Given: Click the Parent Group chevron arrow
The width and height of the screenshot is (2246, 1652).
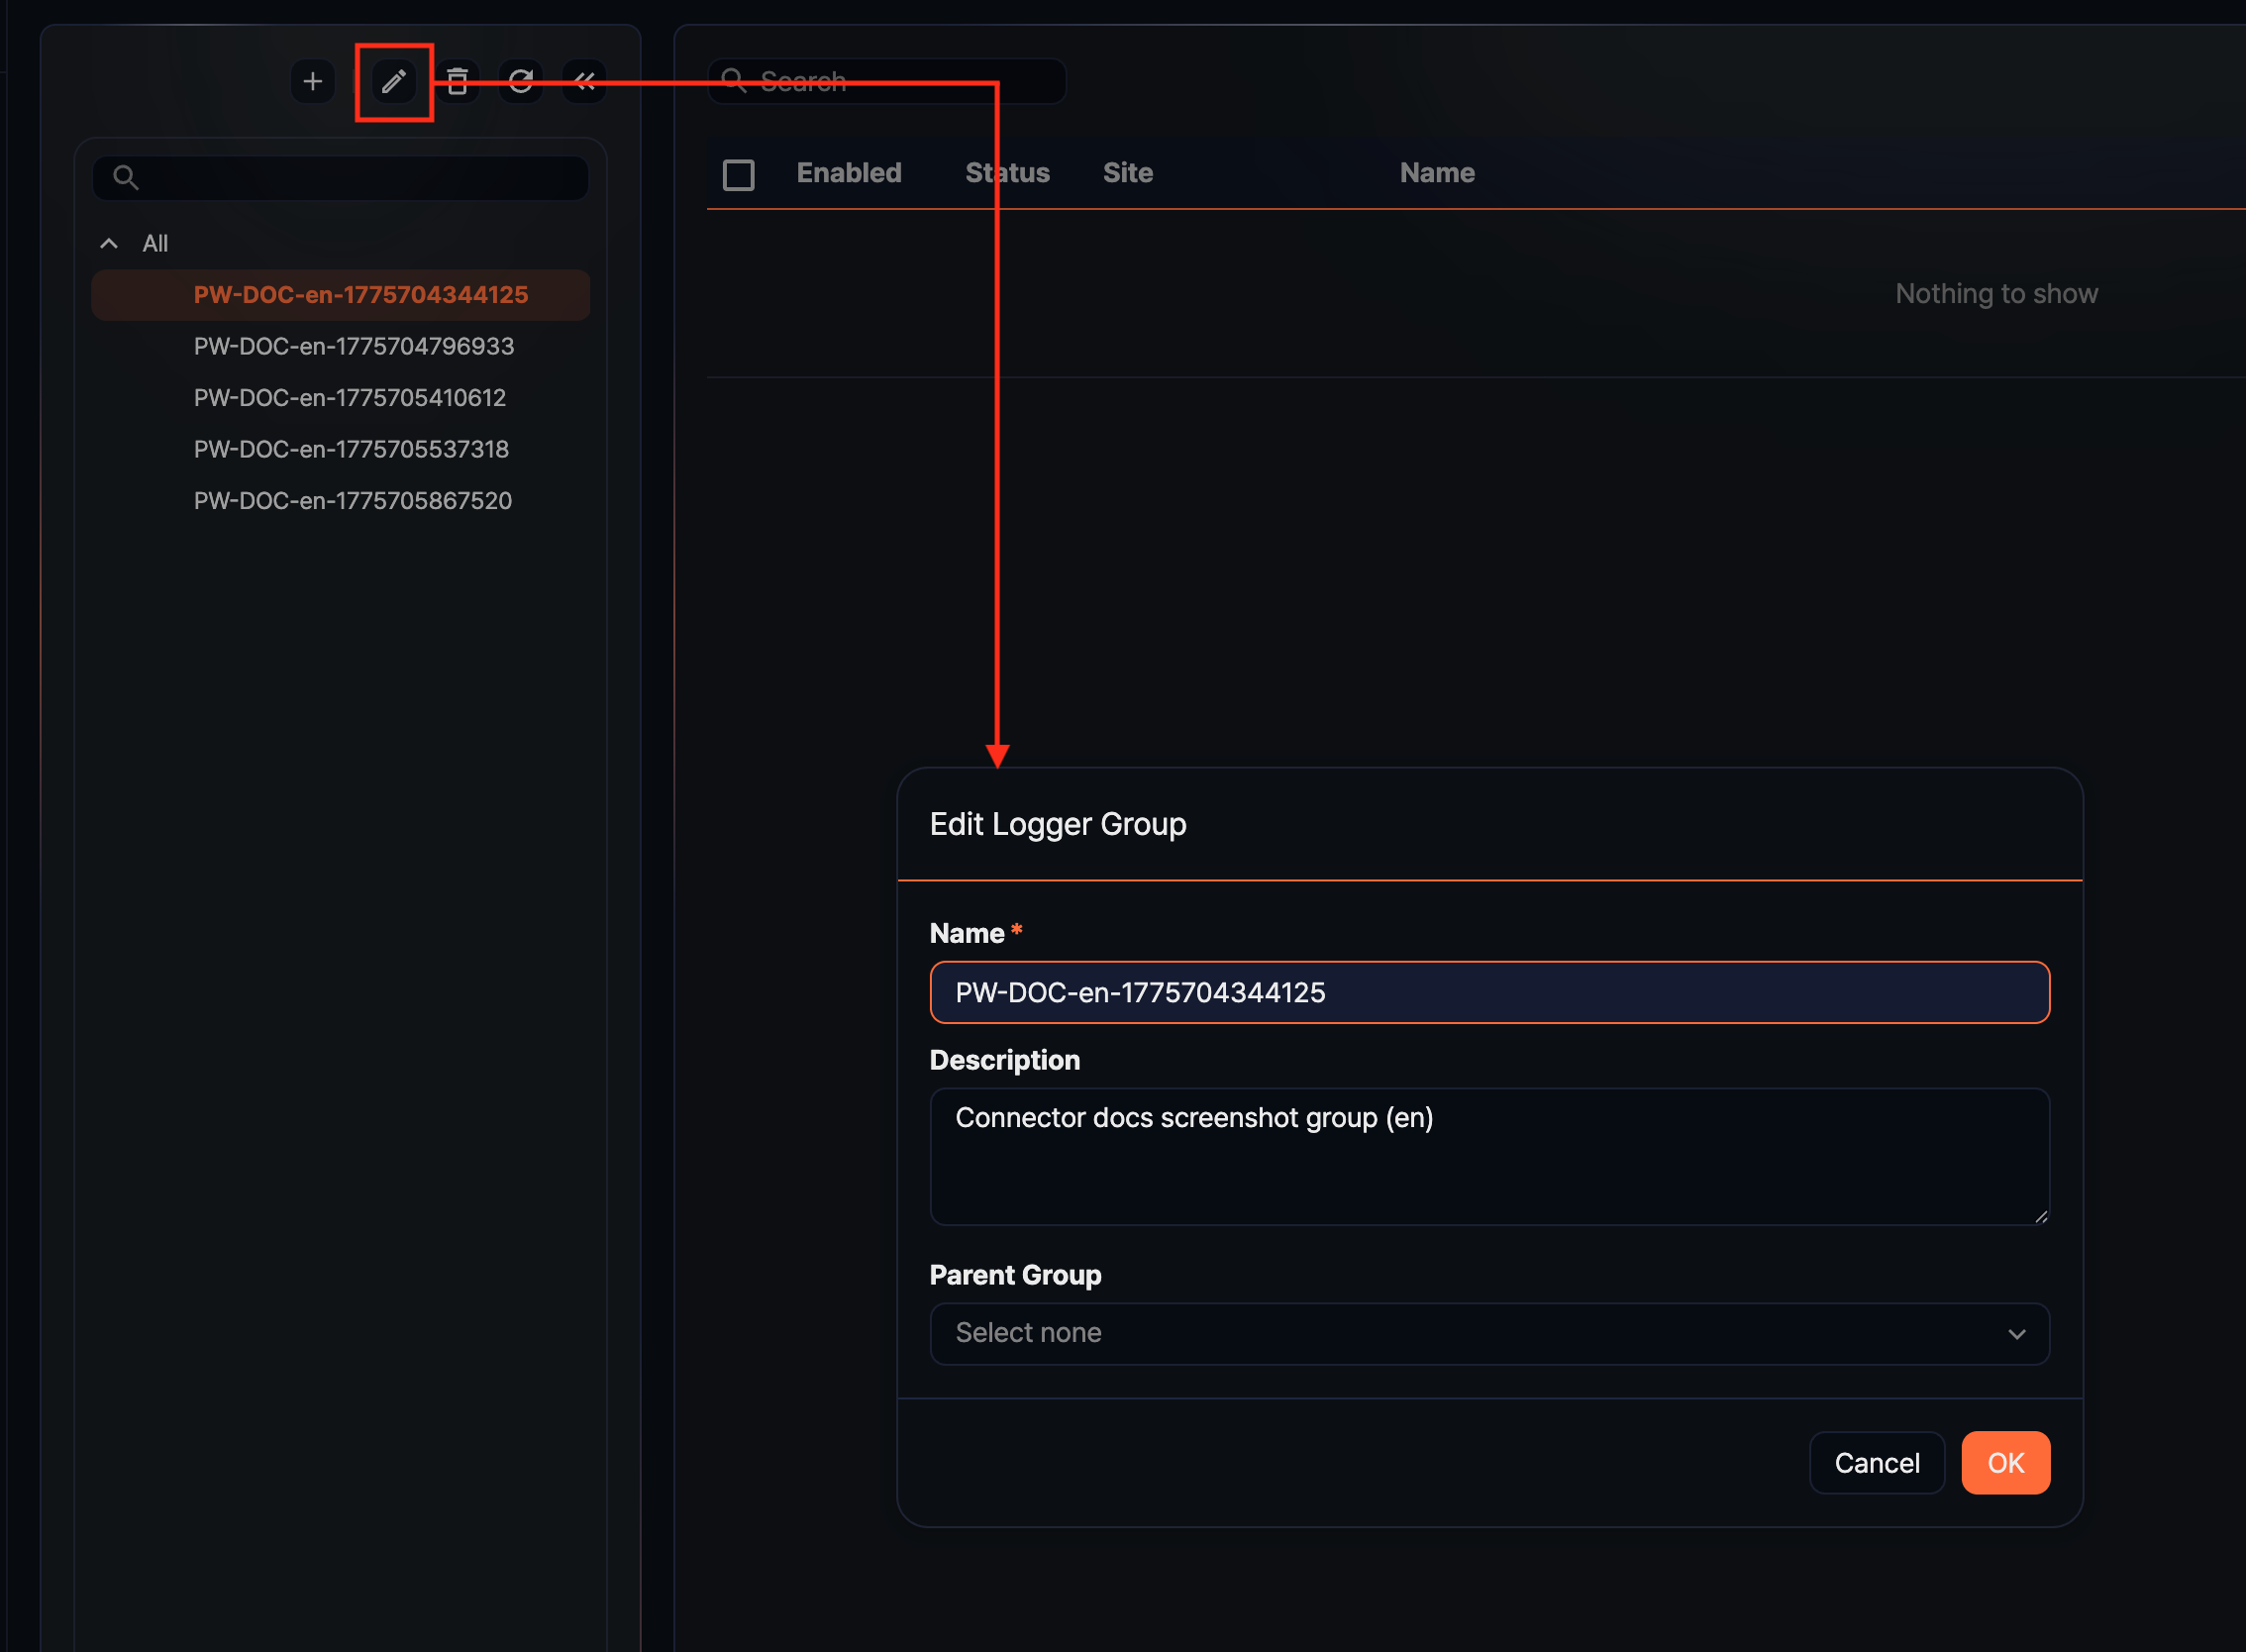Looking at the screenshot, I should click(2016, 1334).
